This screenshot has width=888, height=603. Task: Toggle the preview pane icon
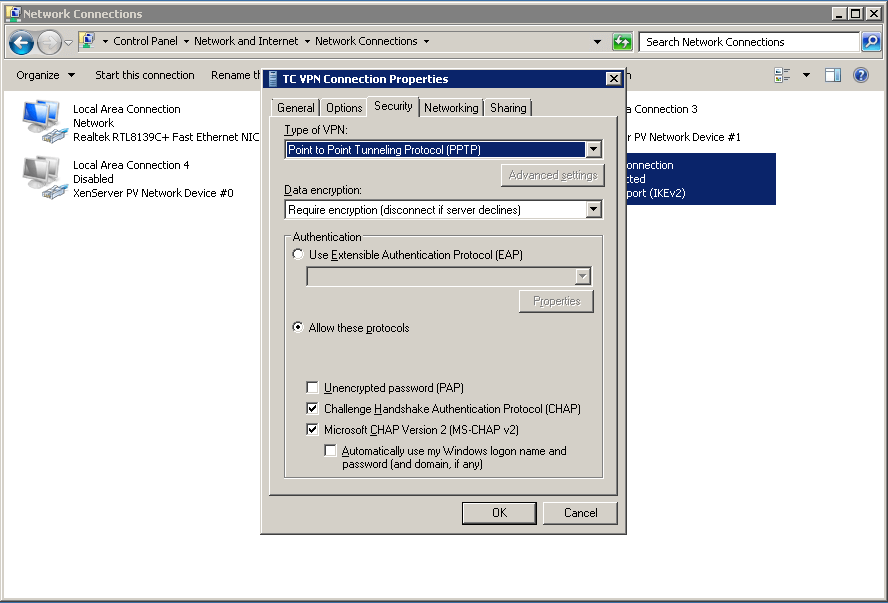pos(833,75)
